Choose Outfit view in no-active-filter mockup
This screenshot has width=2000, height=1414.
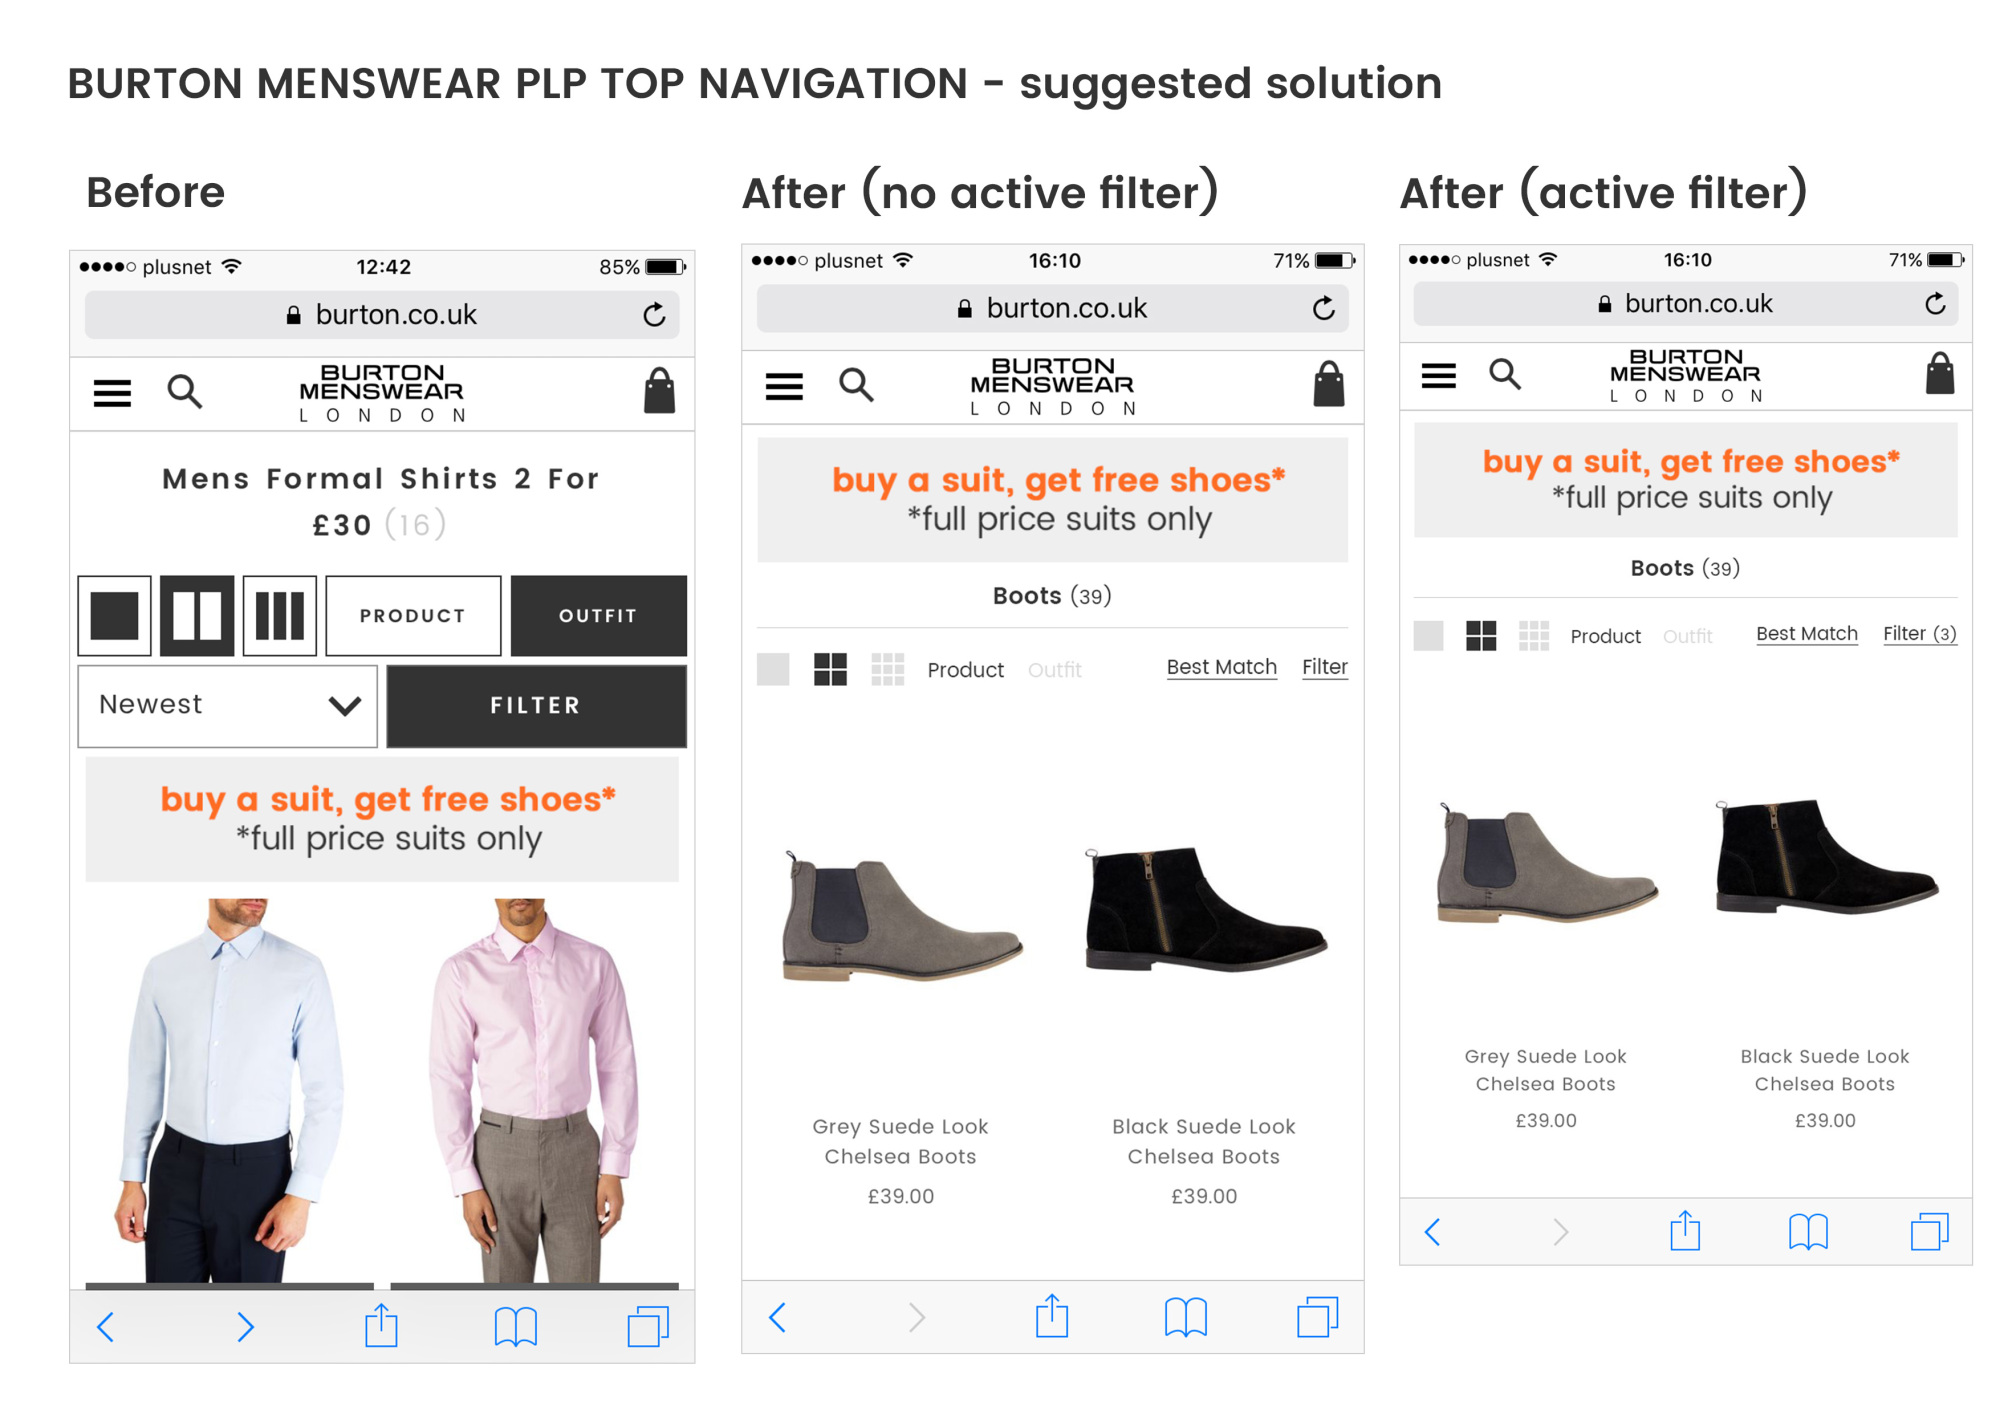1055,670
